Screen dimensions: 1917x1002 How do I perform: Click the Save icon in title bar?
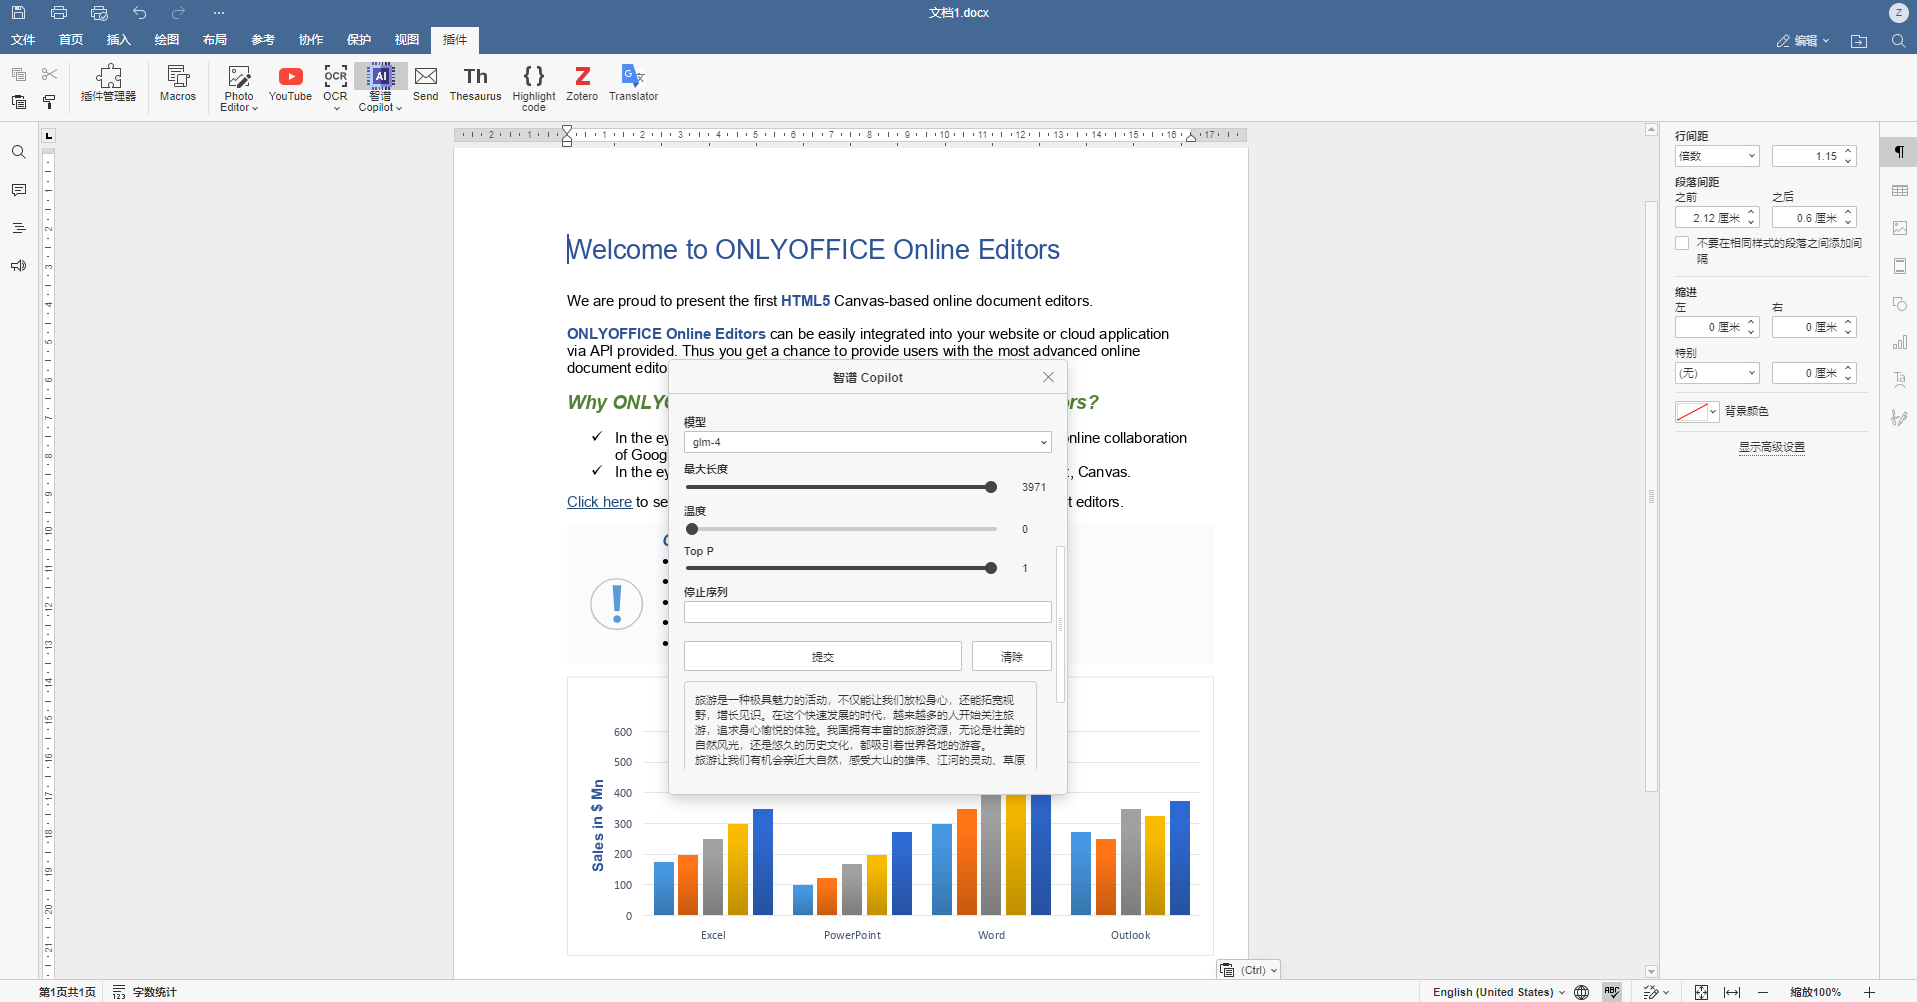click(x=18, y=13)
